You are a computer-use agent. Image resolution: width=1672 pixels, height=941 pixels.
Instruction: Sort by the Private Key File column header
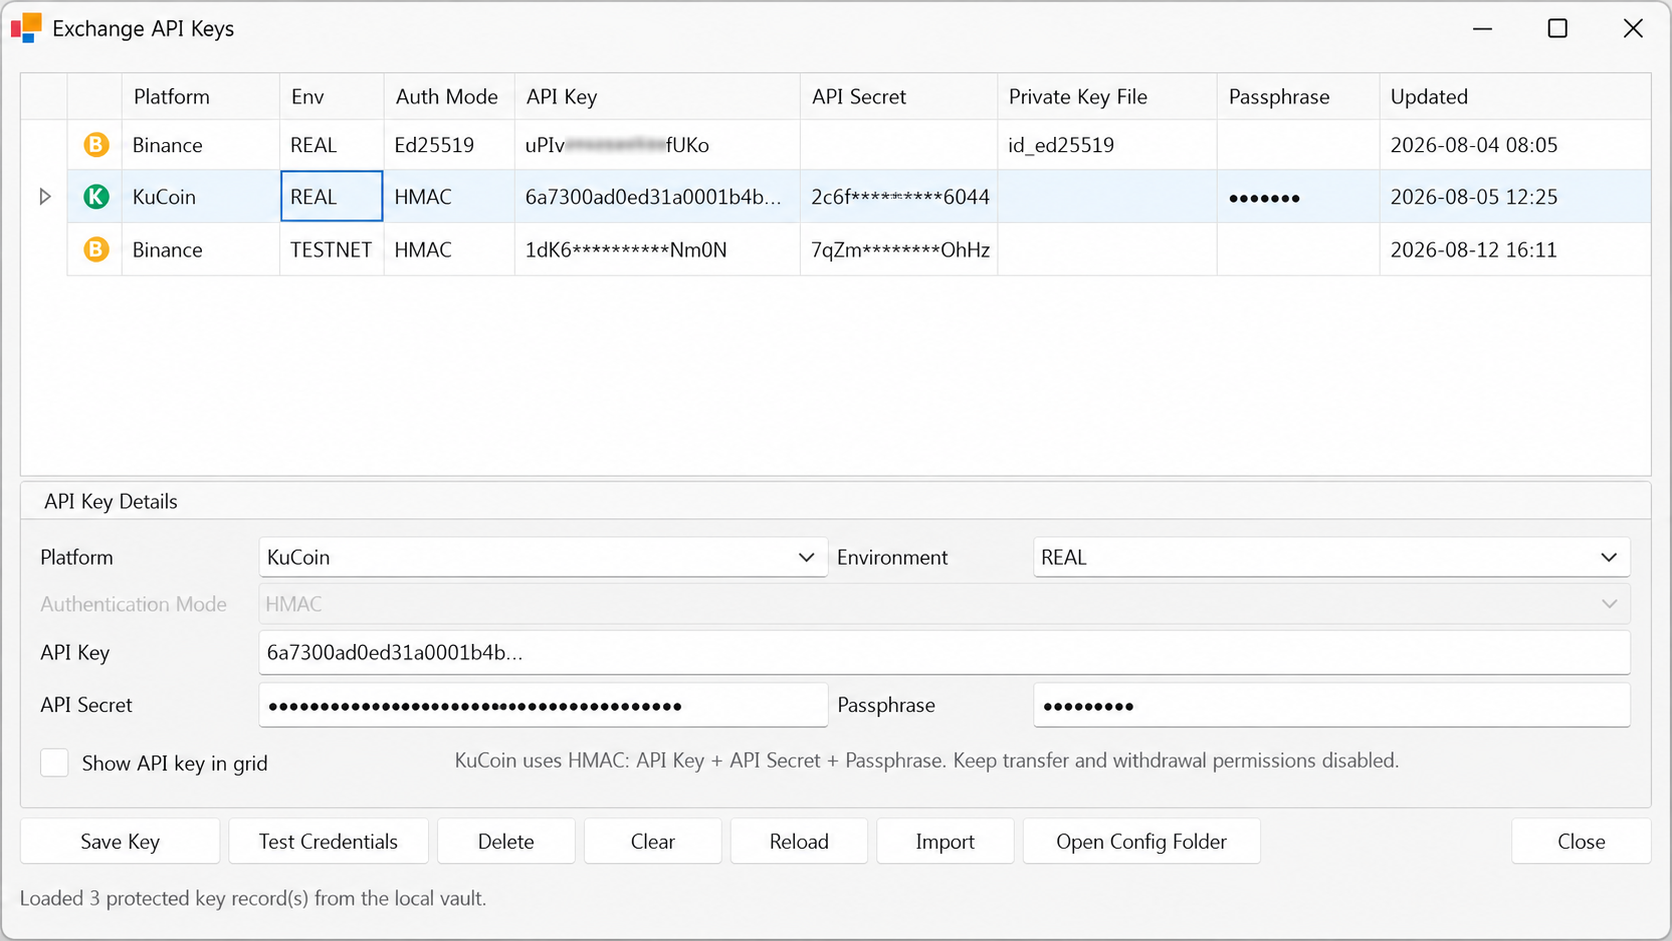click(x=1107, y=97)
